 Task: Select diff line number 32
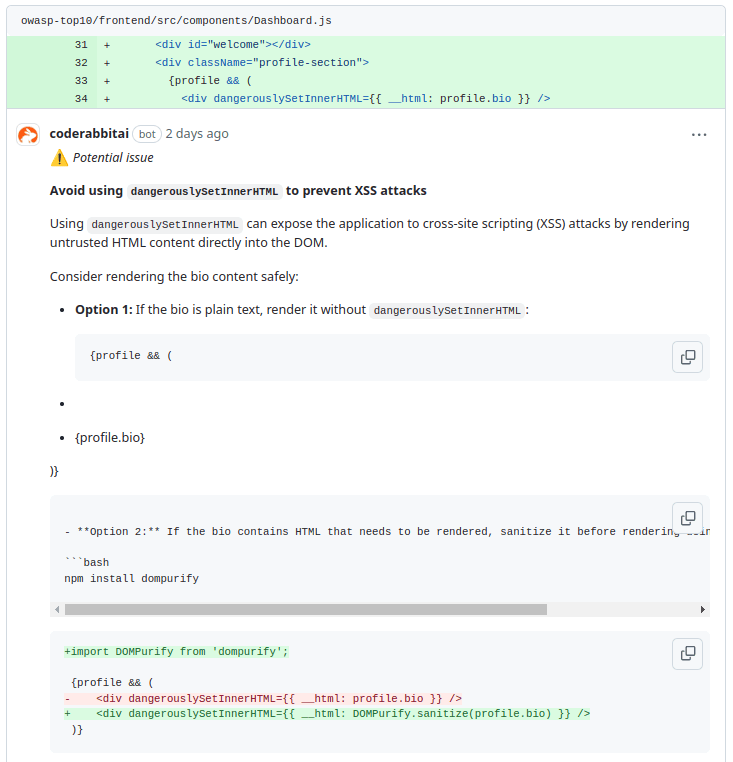point(81,63)
